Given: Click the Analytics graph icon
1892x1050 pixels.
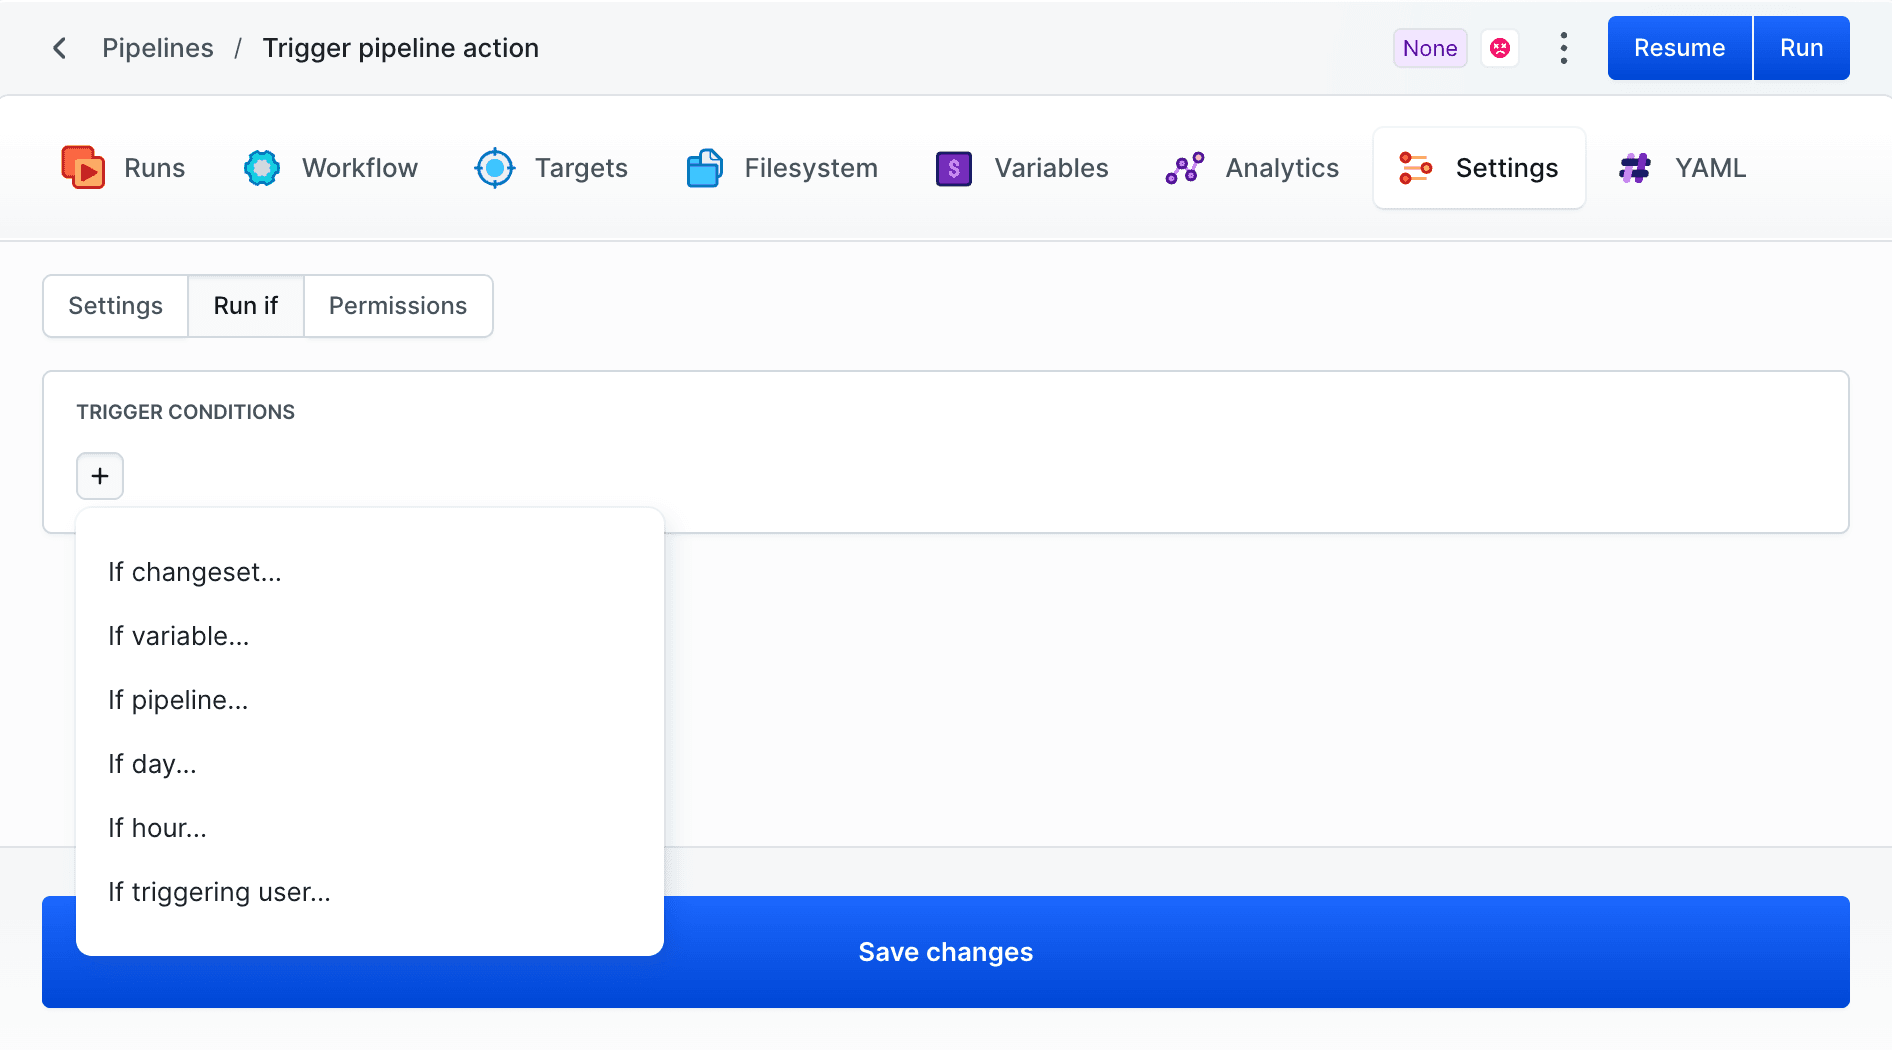Looking at the screenshot, I should [1184, 168].
